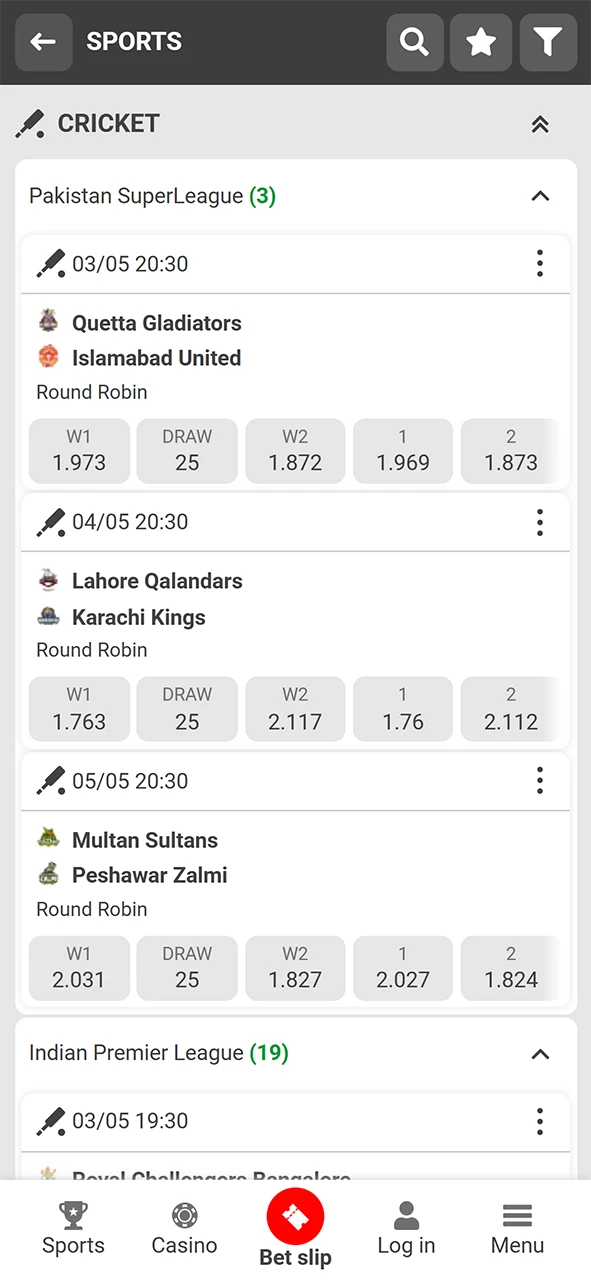Select W2 odds 2.117 for Karachi Kings
Viewport: 591px width, 1280px height.
tap(295, 709)
